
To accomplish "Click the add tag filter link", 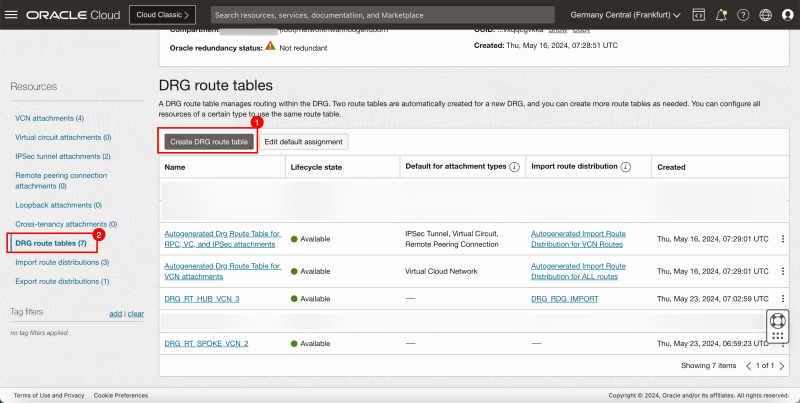I will pyautogui.click(x=115, y=313).
